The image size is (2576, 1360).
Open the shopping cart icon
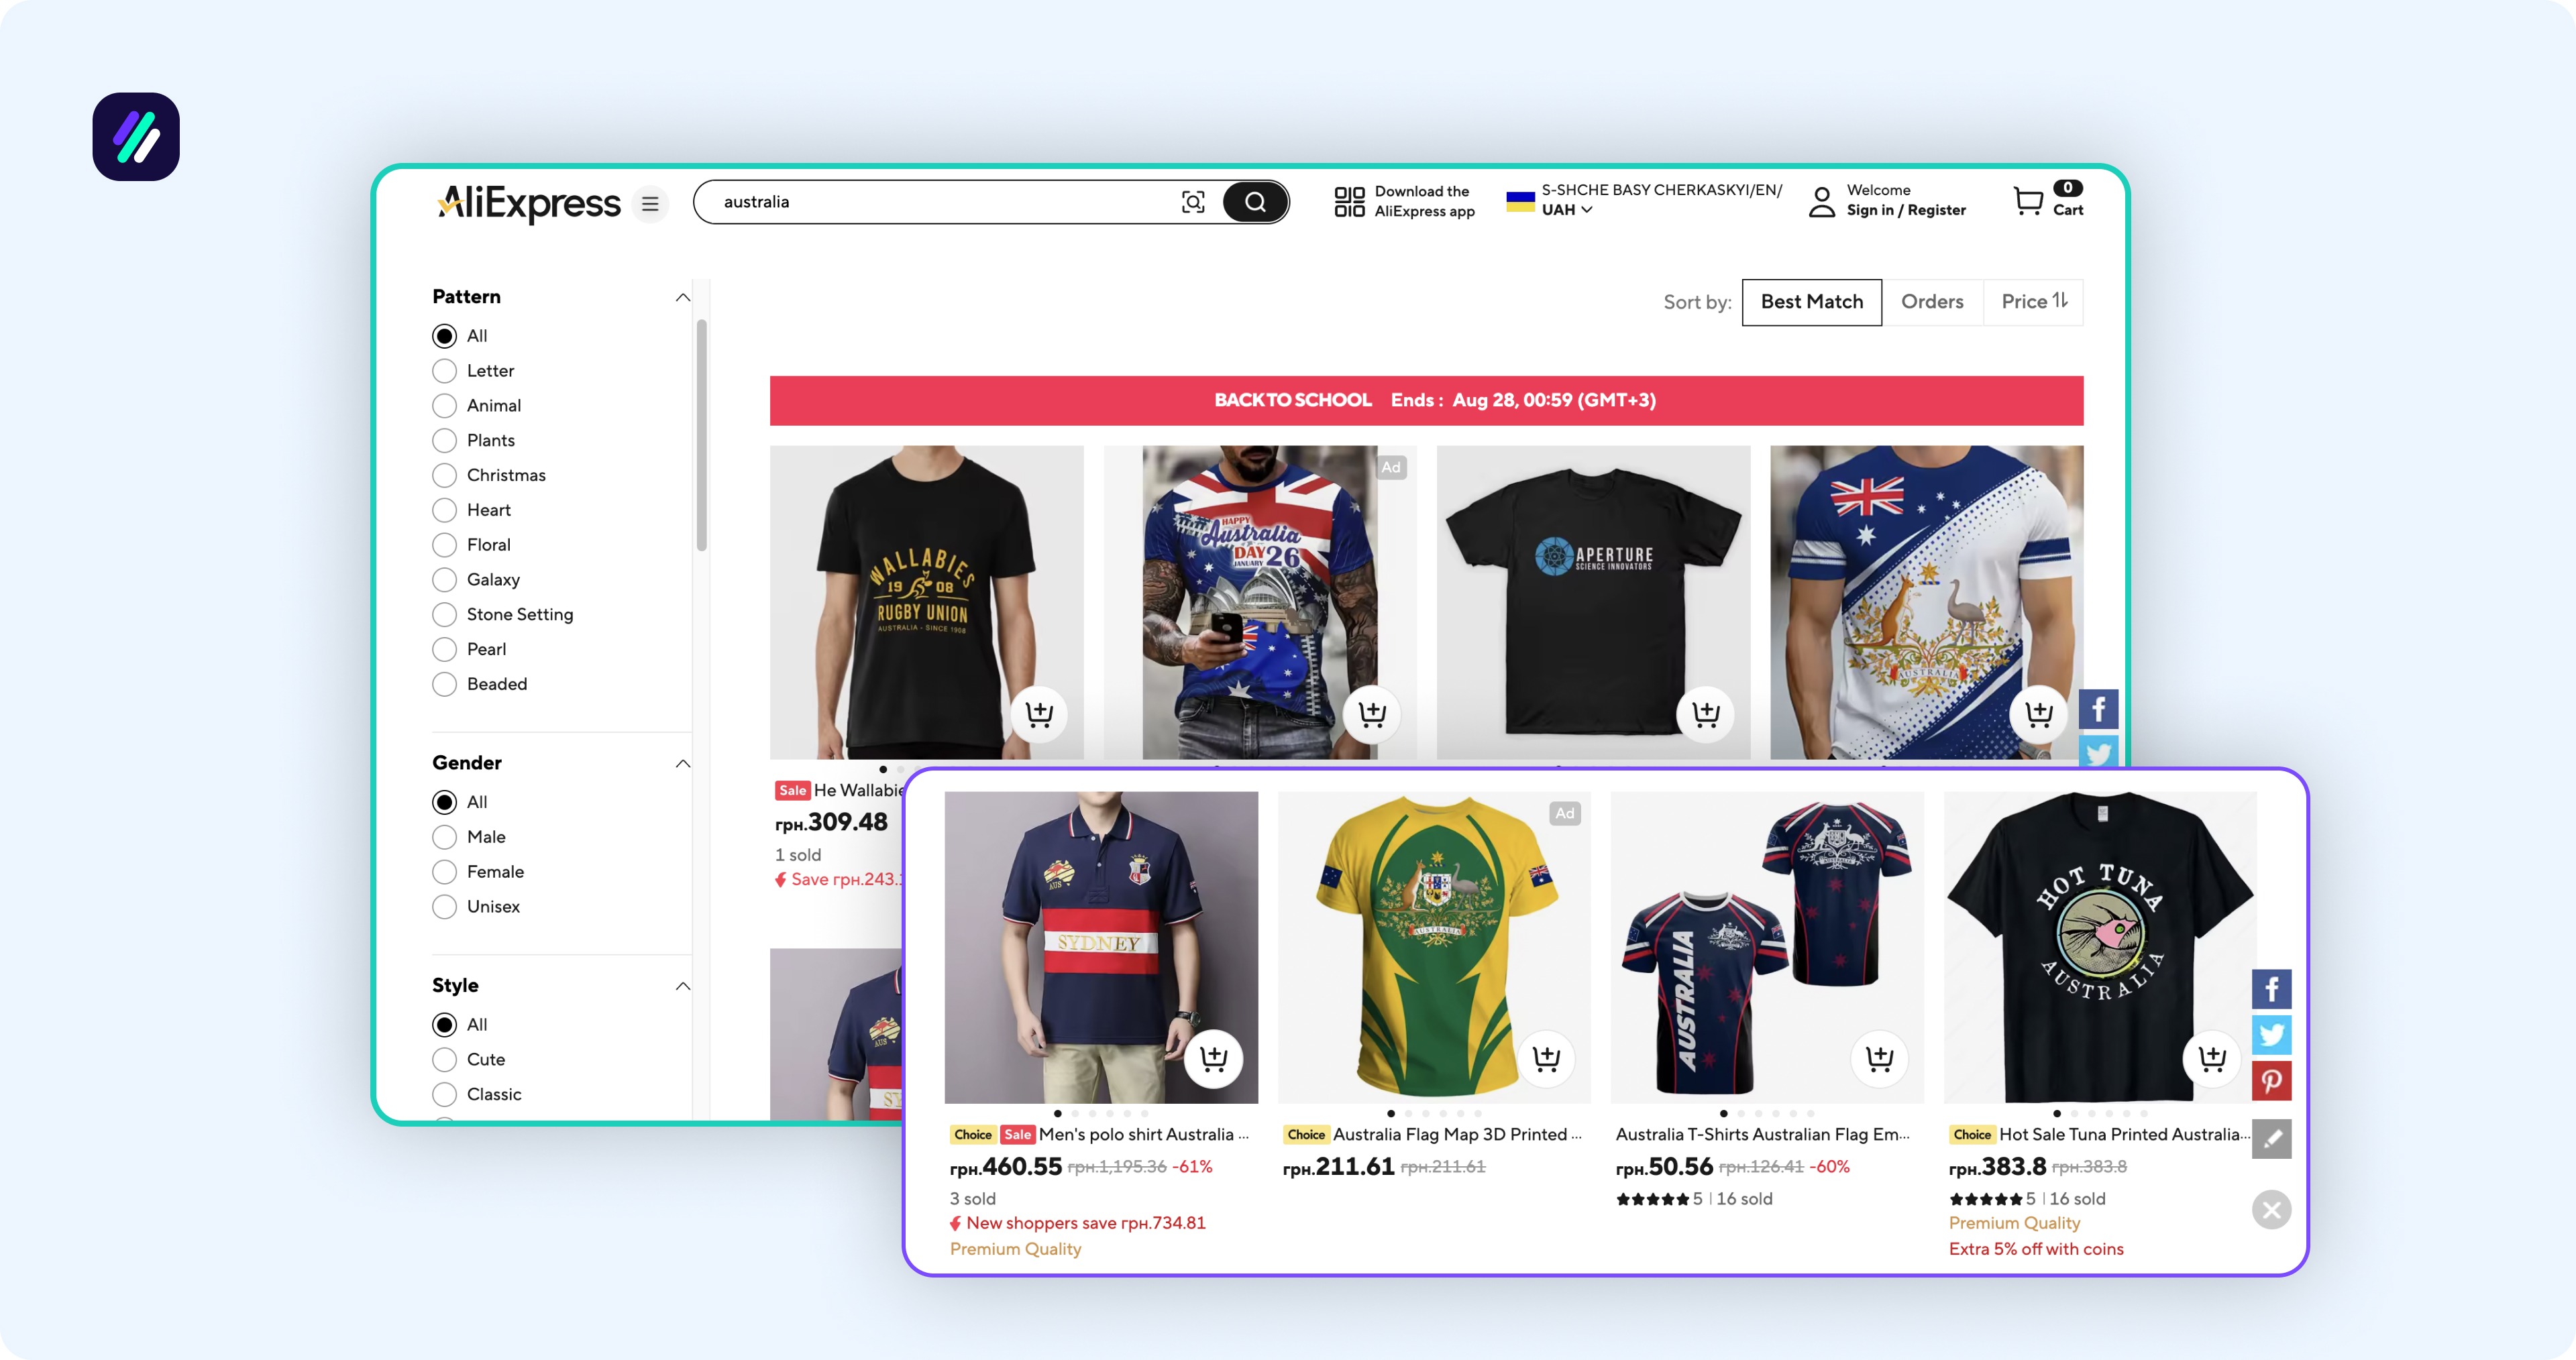click(2028, 201)
